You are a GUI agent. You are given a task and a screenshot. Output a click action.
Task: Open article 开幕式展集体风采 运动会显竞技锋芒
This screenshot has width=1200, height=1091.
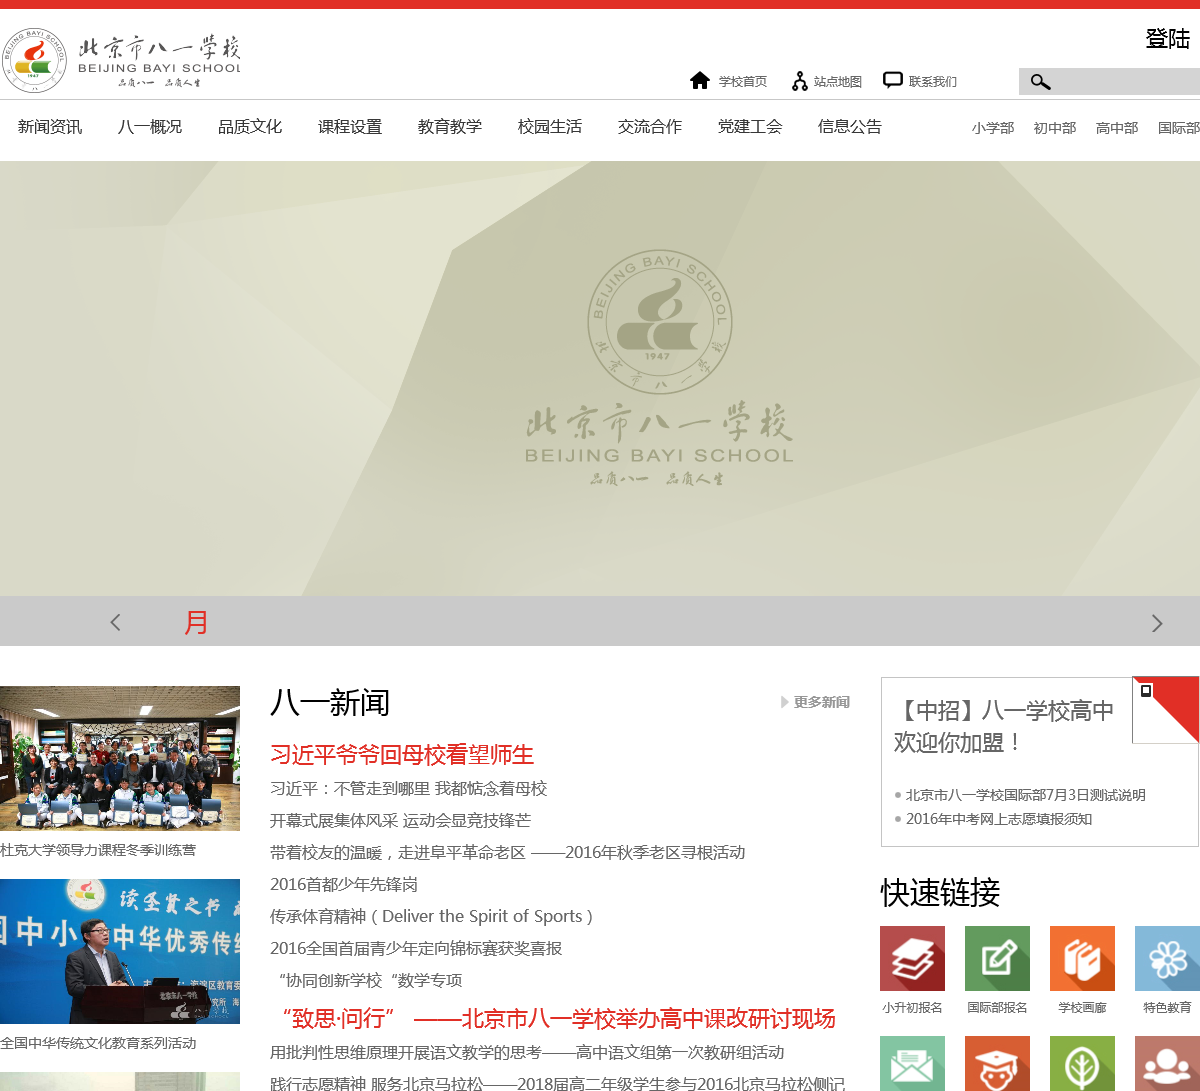[x=400, y=821]
